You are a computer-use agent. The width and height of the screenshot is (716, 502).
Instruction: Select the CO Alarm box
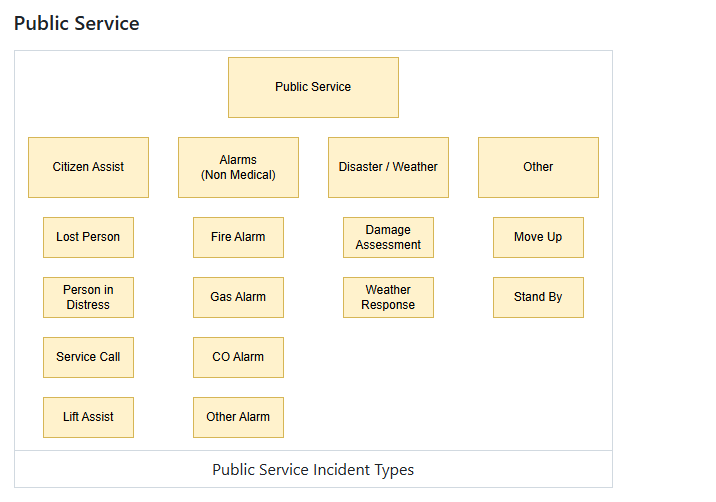tap(238, 357)
